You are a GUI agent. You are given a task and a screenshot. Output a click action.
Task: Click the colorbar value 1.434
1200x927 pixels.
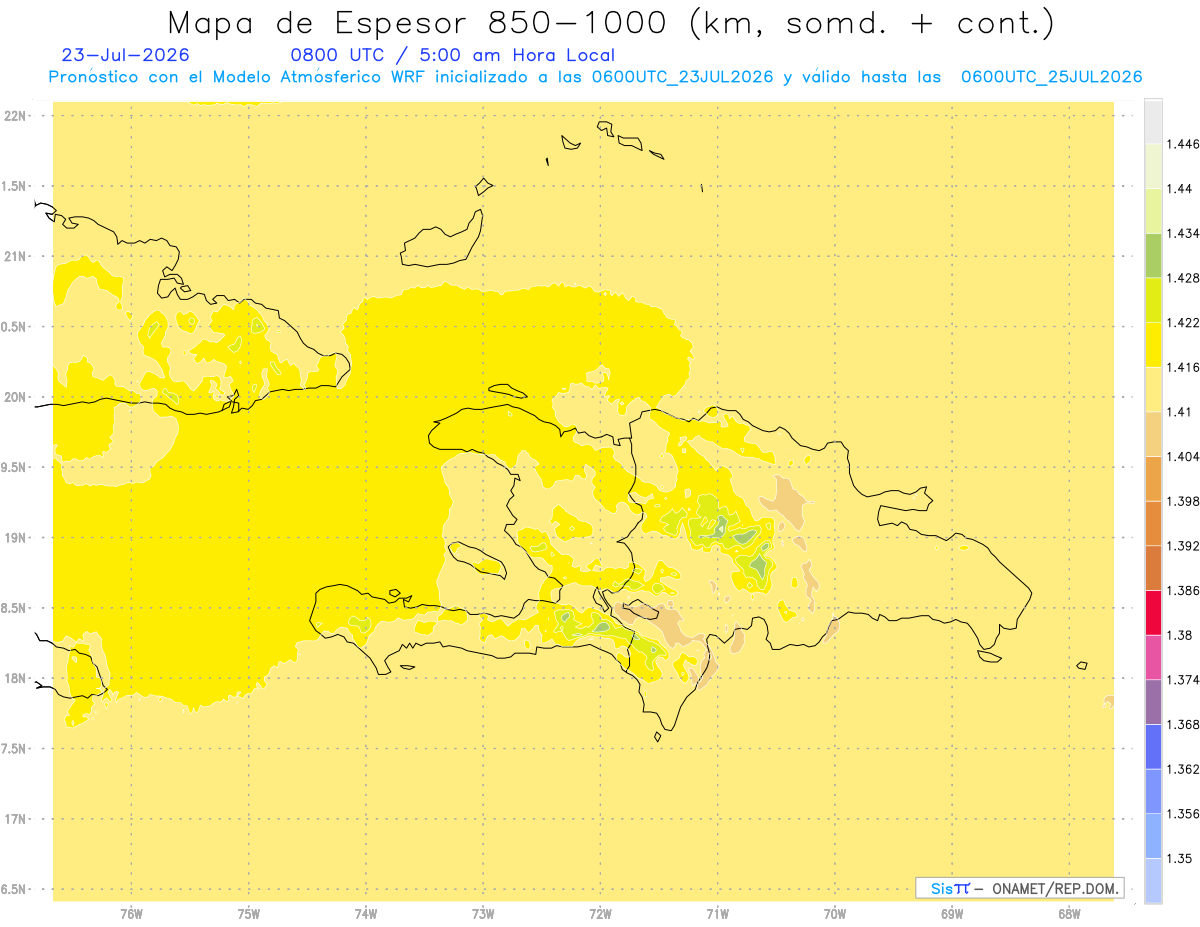[1183, 233]
